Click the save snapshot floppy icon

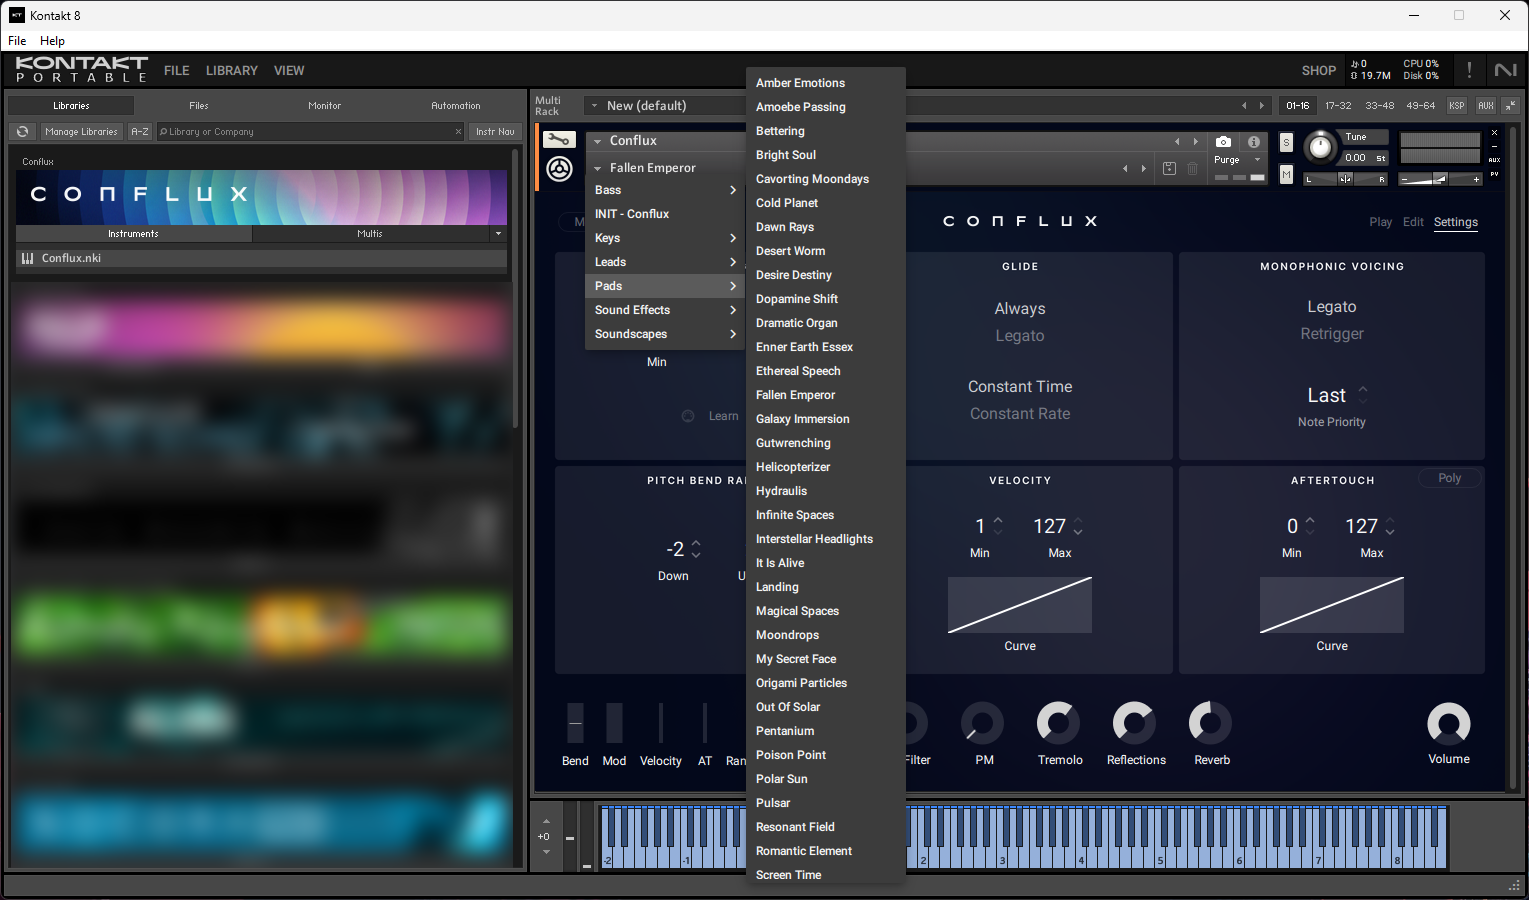1169,169
